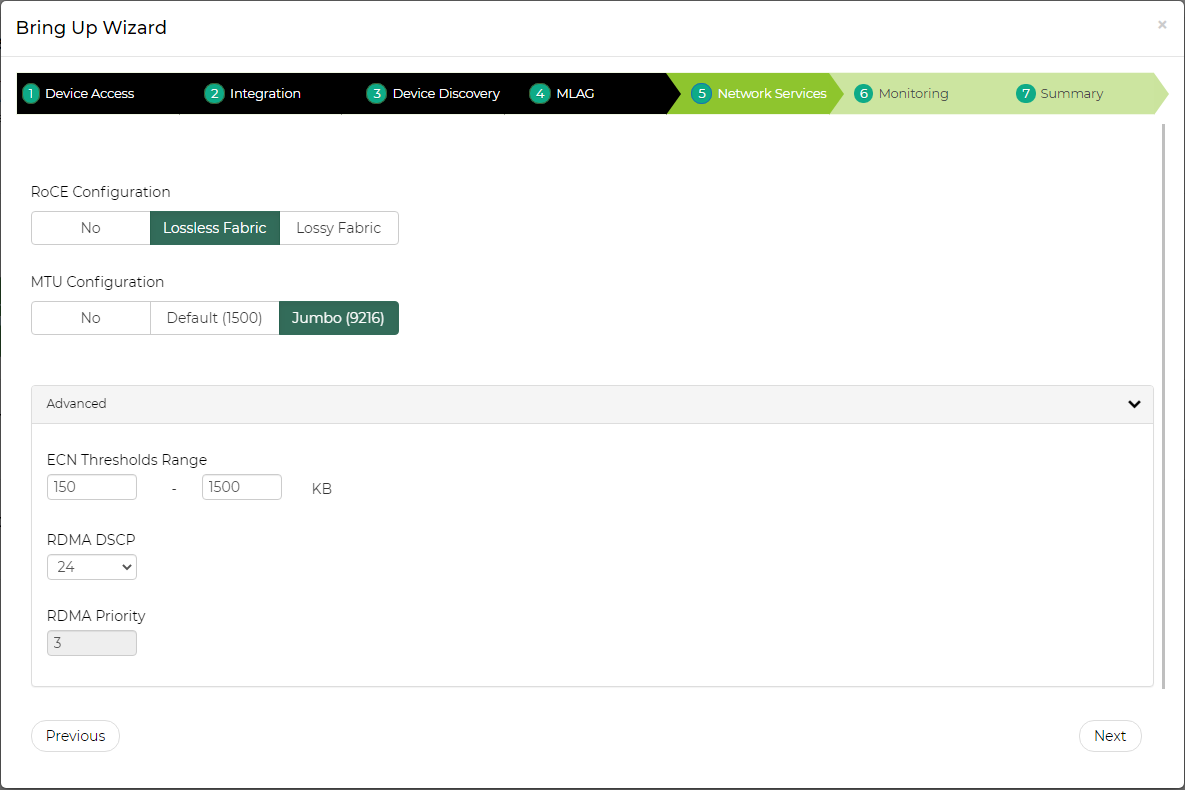Collapse the Advanced section chevron
Screen dimensions: 1185x790
point(1134,404)
